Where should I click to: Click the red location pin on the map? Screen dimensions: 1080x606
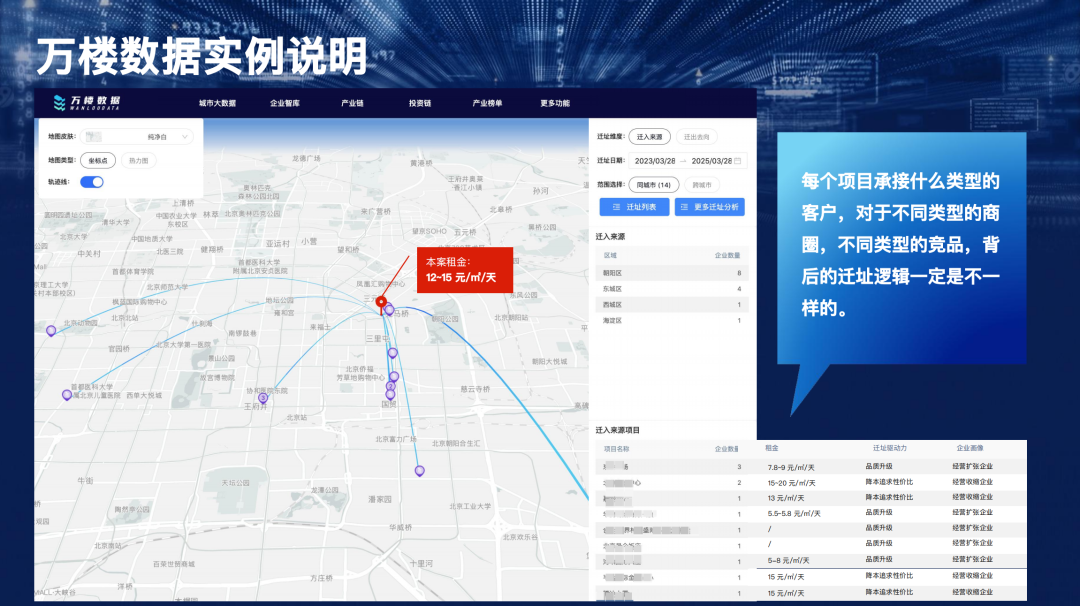pos(382,300)
